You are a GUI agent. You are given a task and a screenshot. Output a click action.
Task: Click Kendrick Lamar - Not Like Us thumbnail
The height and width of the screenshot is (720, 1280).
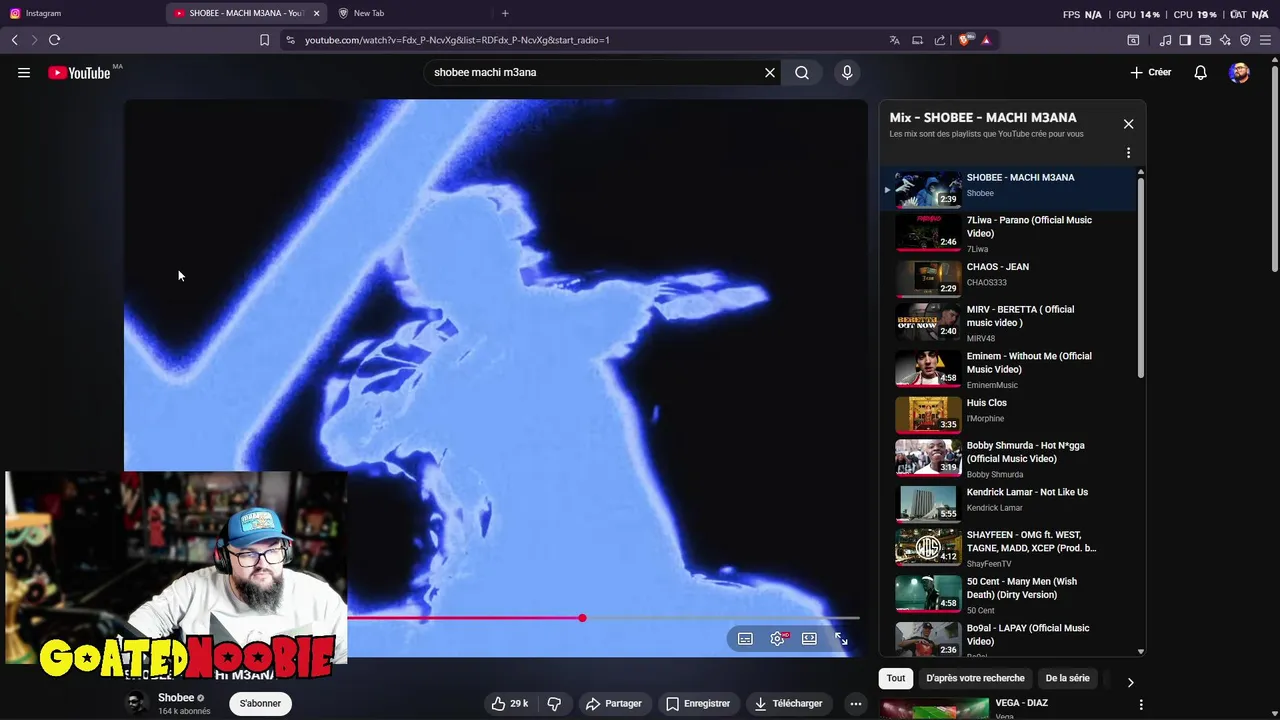coord(927,502)
